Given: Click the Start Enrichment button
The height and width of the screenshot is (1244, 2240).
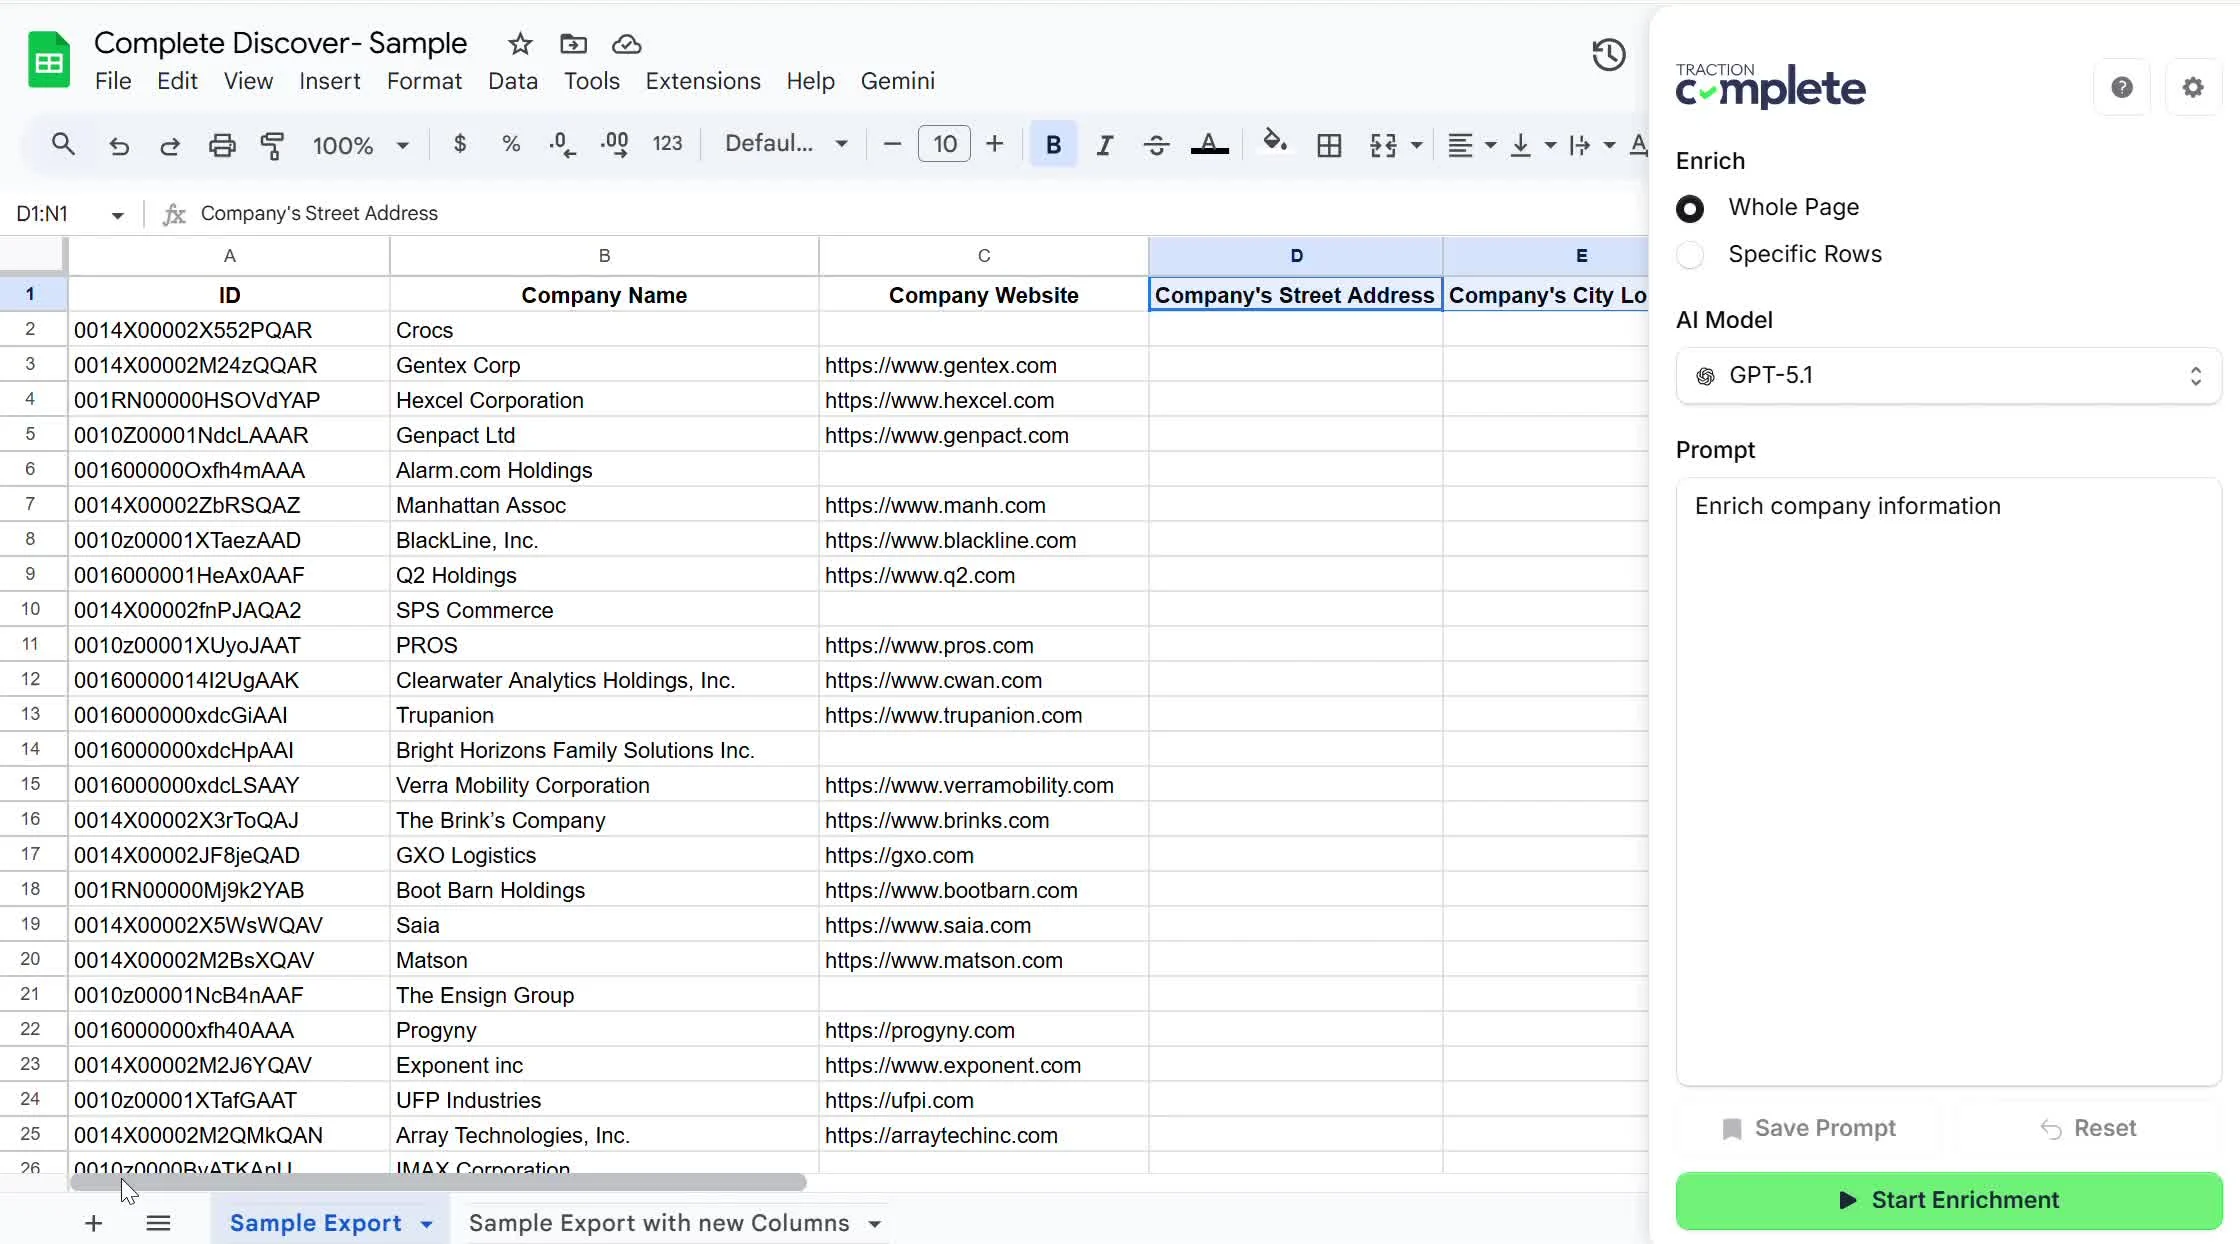Looking at the screenshot, I should (1948, 1200).
